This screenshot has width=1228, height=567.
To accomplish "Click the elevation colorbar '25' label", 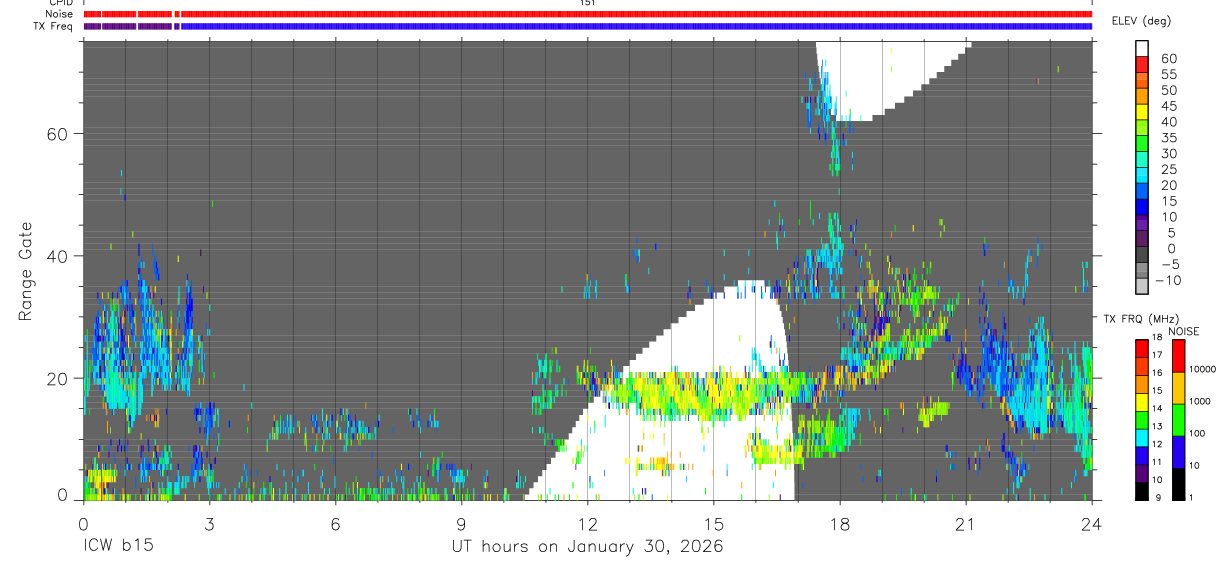I will tap(1169, 170).
